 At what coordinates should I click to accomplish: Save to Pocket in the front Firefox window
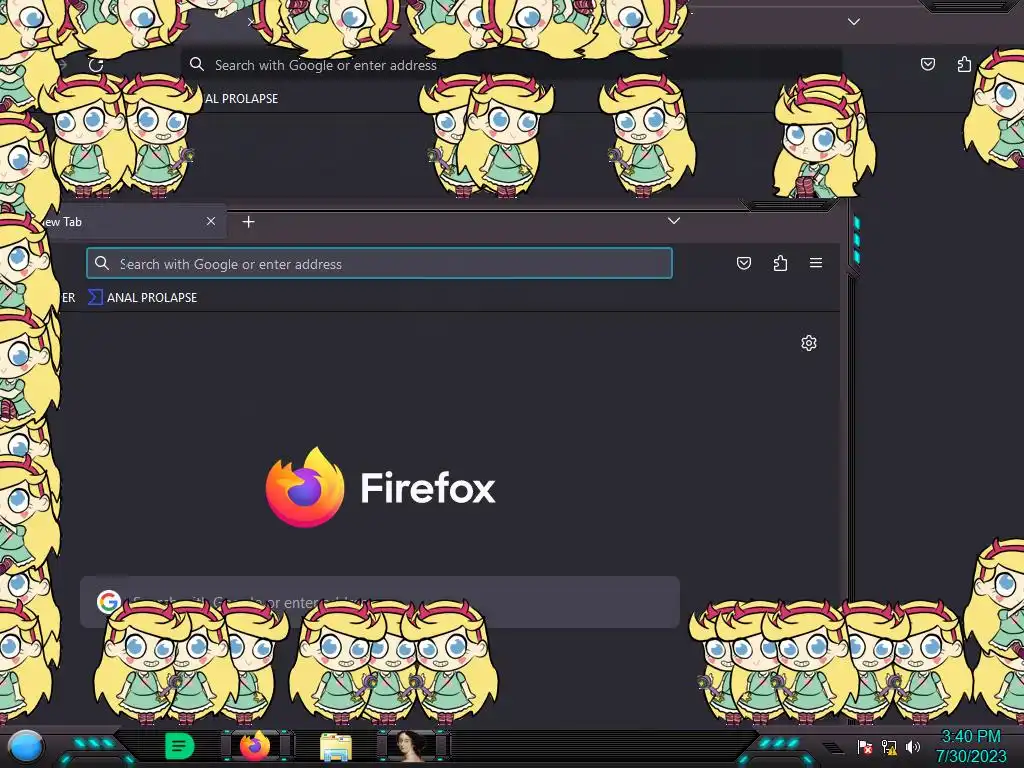744,263
